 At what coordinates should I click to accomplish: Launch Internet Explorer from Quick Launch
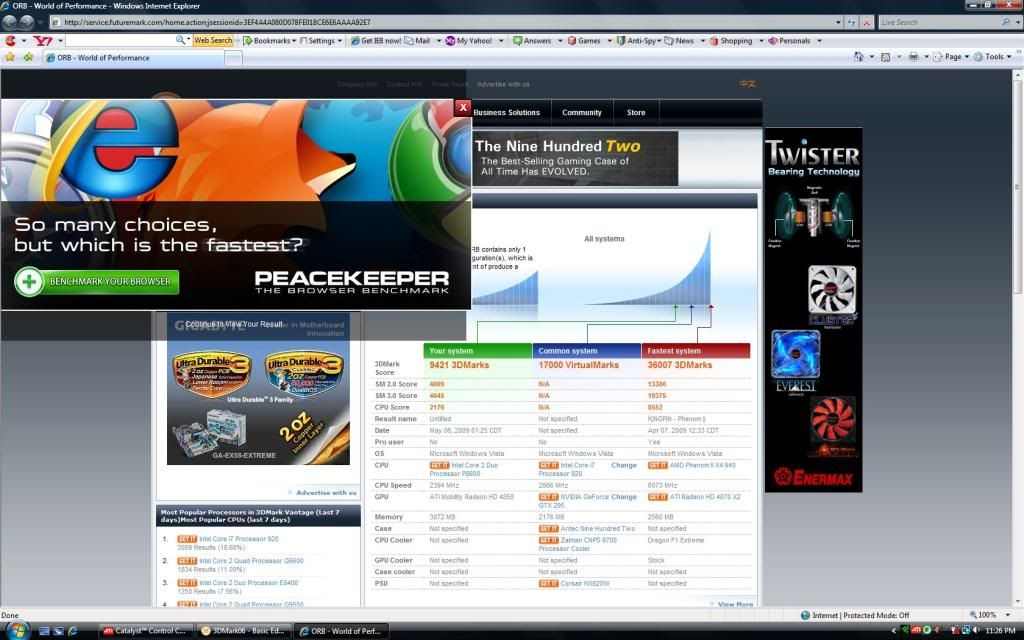[72, 631]
